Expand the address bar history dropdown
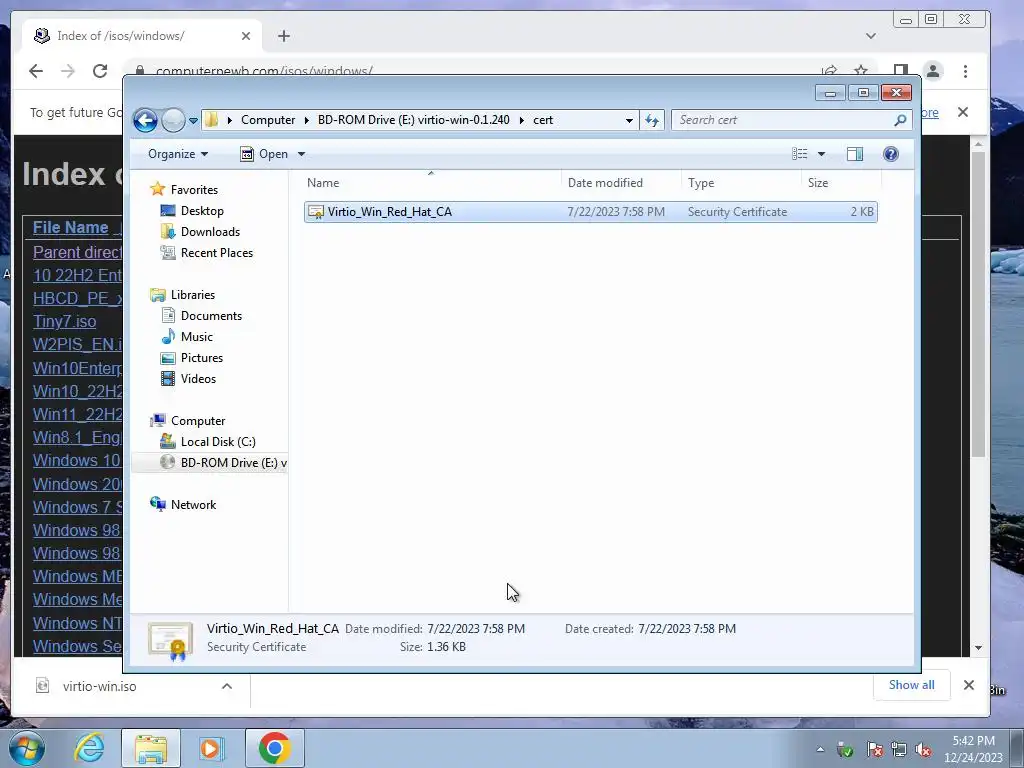This screenshot has height=768, width=1024. [629, 121]
